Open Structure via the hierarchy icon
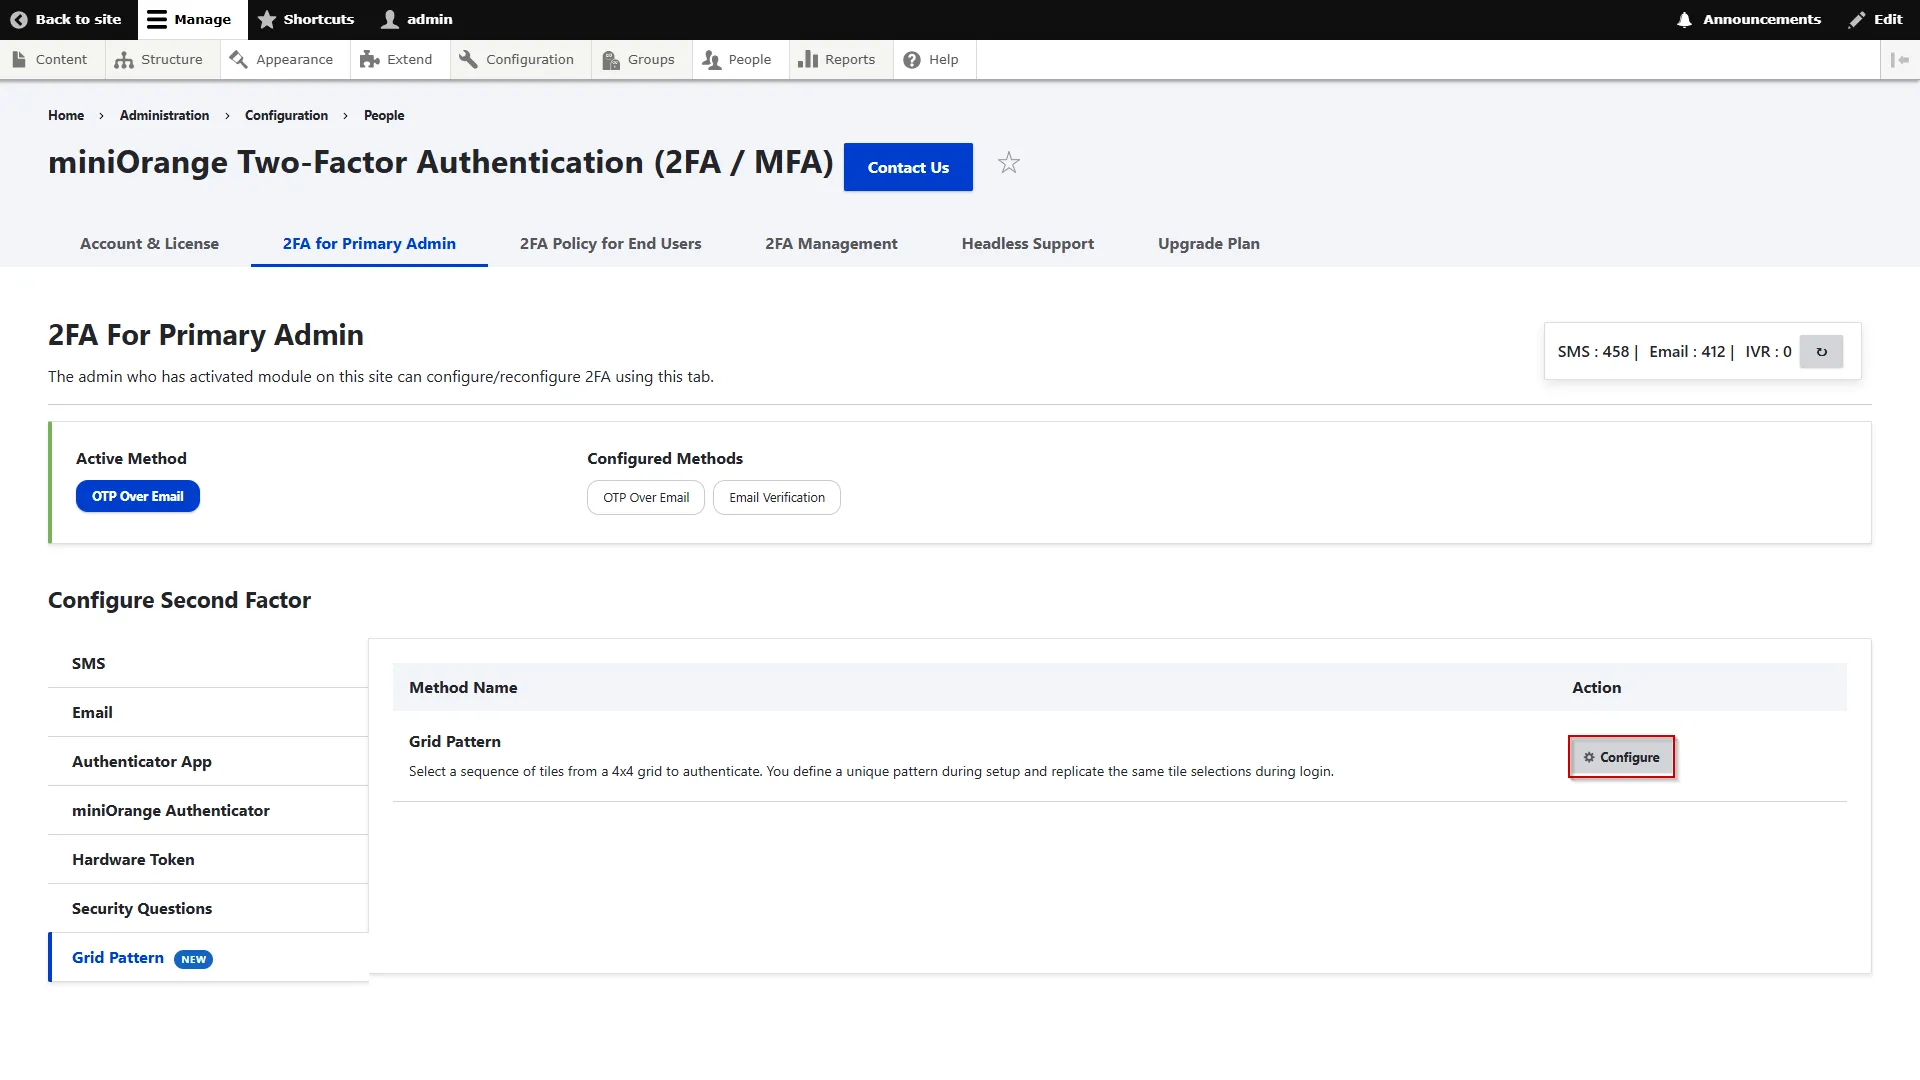The image size is (1920, 1080). coord(124,60)
